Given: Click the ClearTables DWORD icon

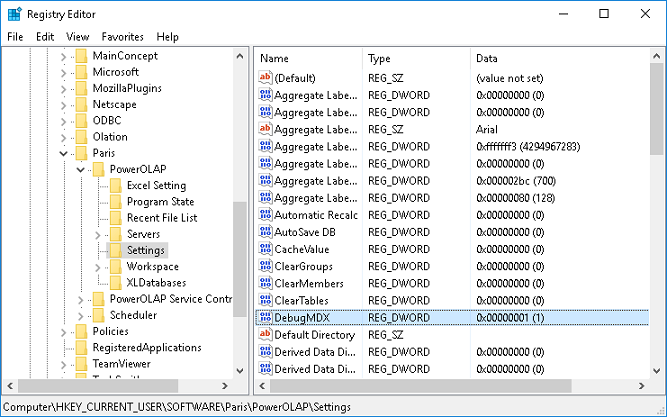Looking at the screenshot, I should click(x=265, y=300).
